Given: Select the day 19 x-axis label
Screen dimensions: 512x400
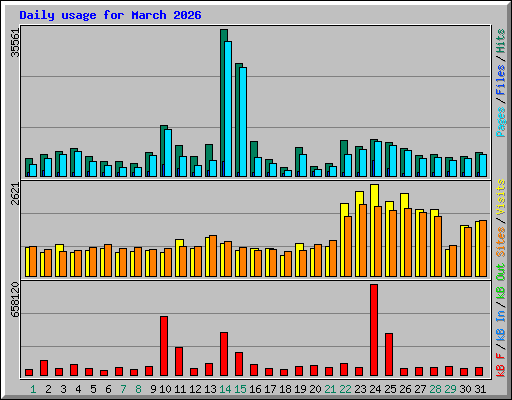Looking at the screenshot, I should point(300,389).
